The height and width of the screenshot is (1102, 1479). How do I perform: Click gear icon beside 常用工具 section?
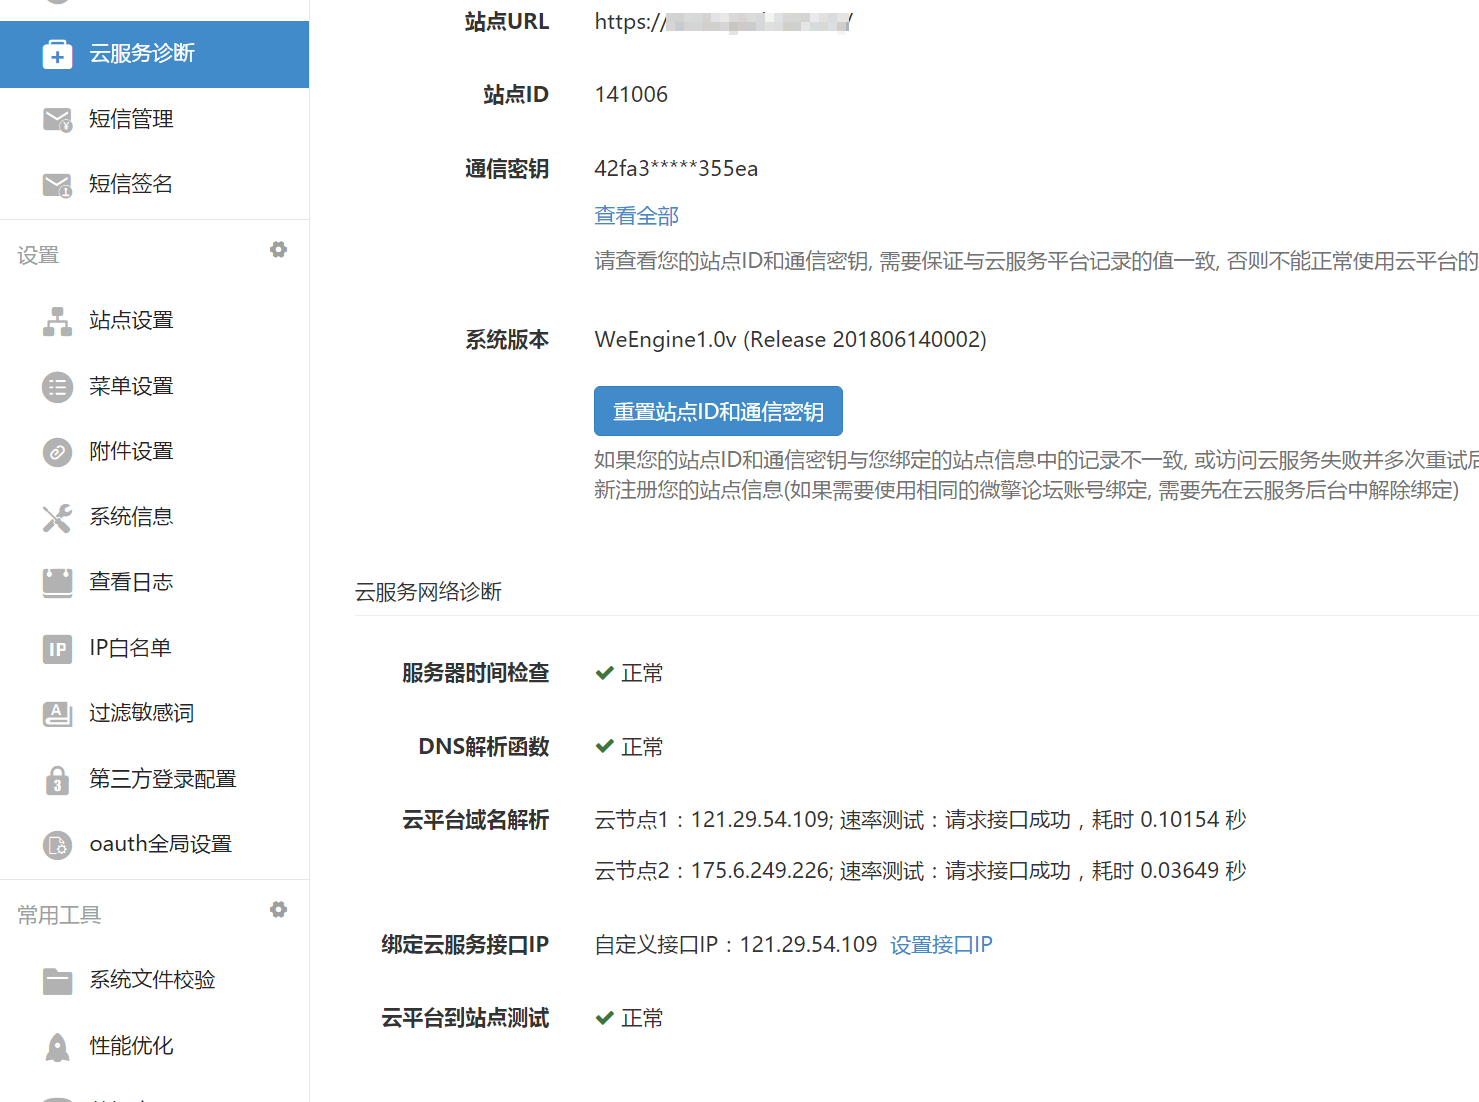278,909
